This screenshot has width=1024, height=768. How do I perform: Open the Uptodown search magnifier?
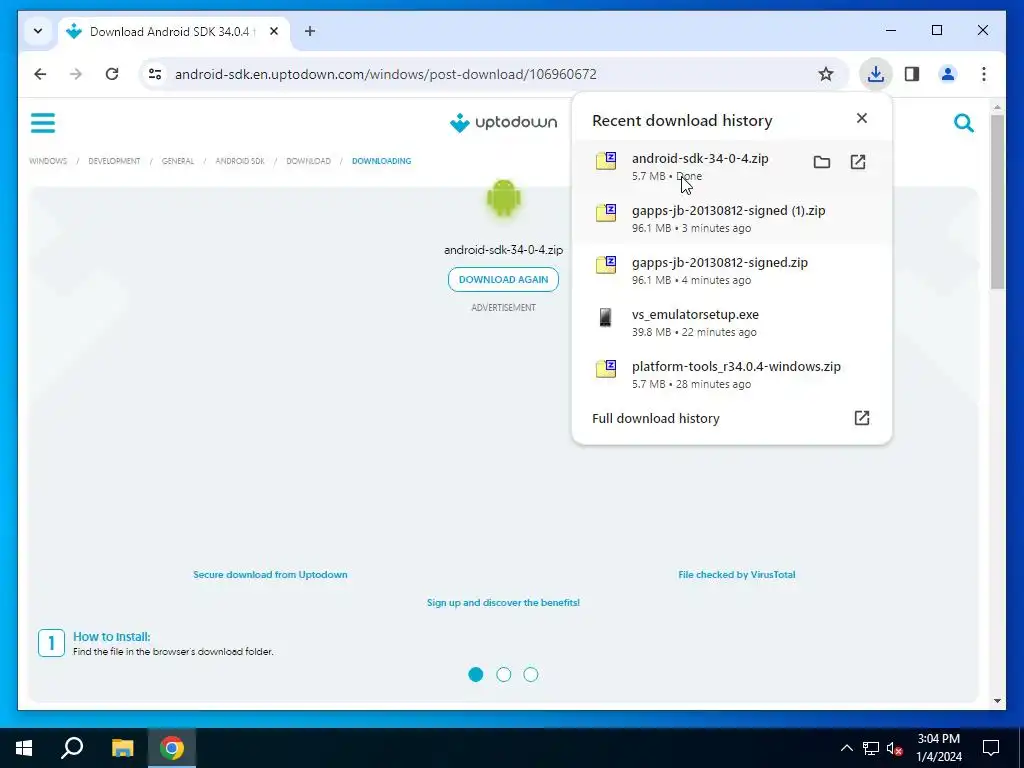pos(963,123)
